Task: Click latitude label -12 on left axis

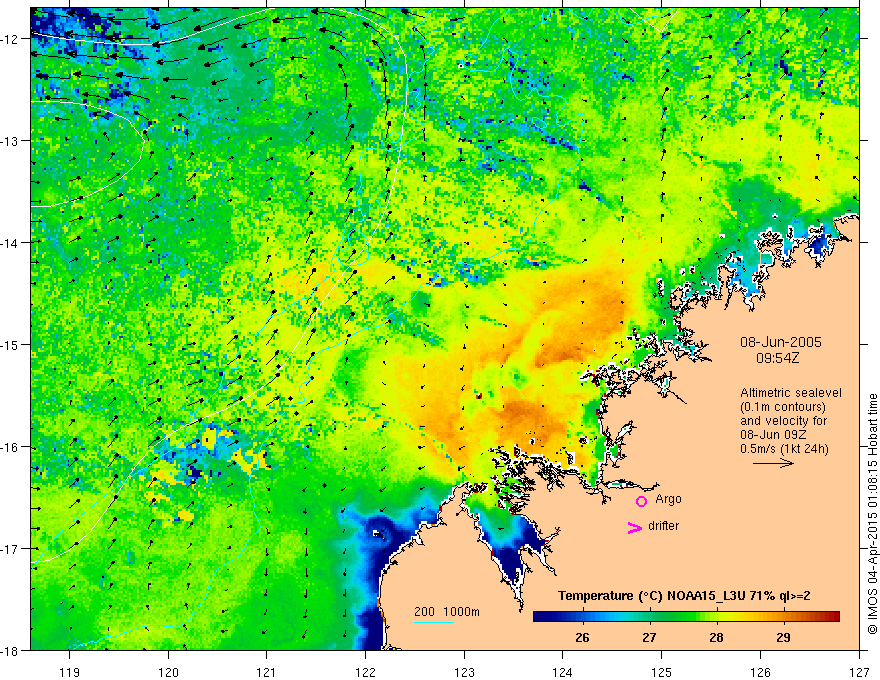Action: click(x=10, y=39)
